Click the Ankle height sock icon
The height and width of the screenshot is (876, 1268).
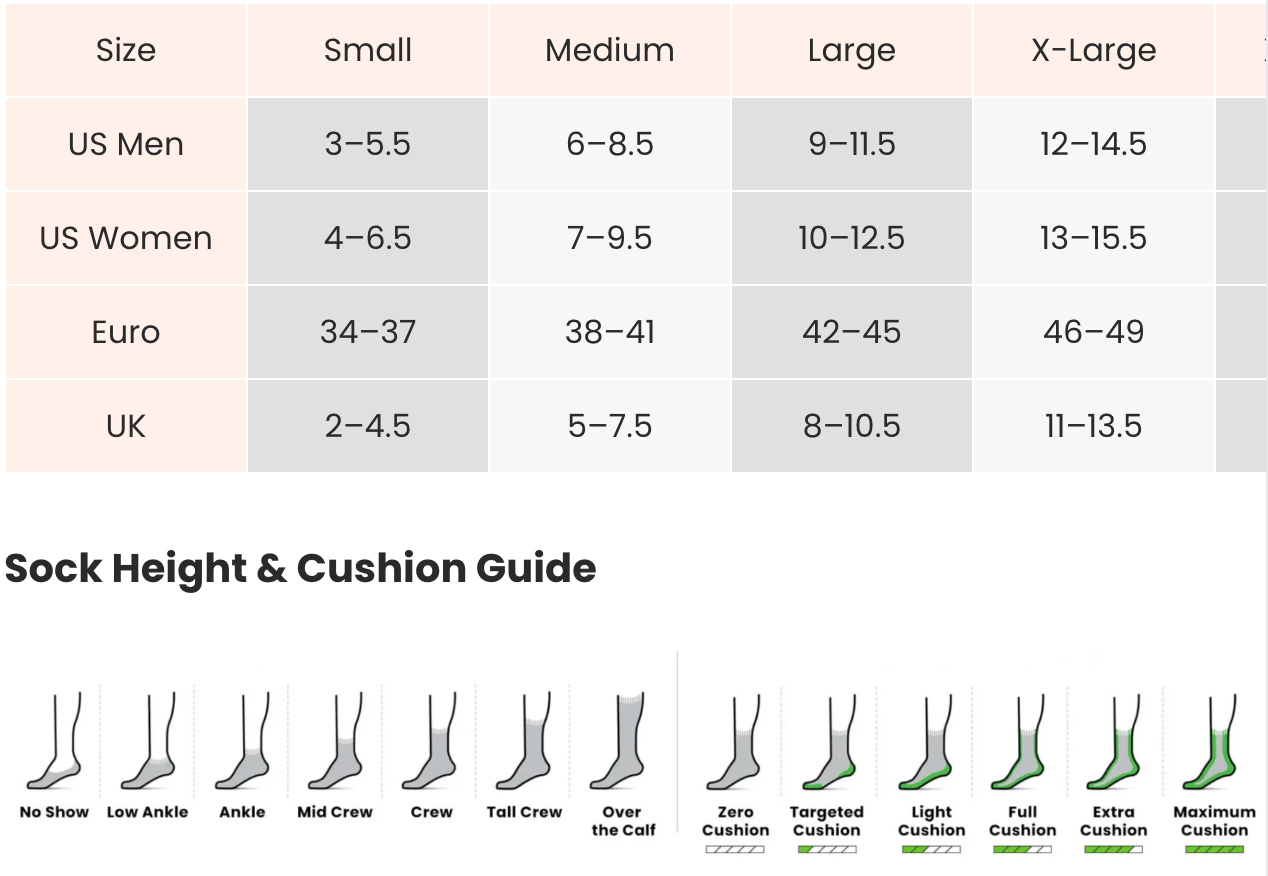coord(242,741)
